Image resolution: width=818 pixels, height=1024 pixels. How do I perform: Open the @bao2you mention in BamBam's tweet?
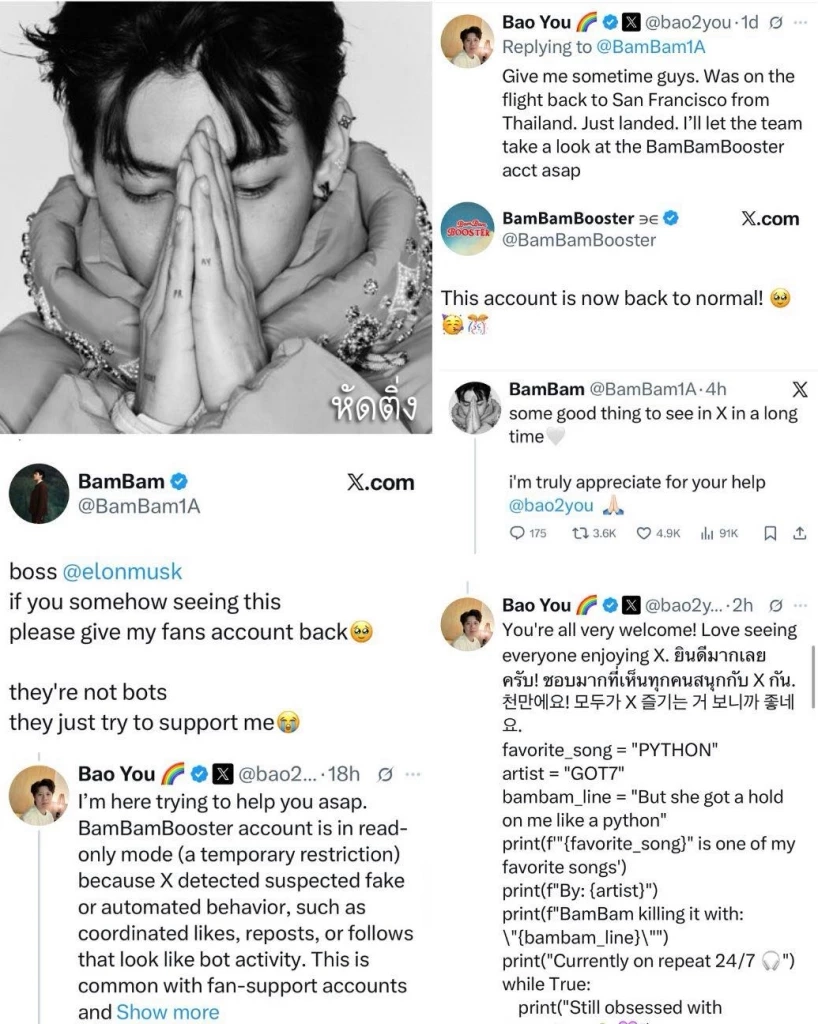550,507
